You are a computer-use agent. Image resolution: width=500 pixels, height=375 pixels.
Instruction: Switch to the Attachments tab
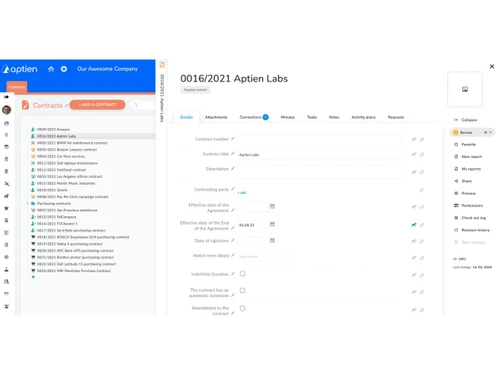pos(216,117)
